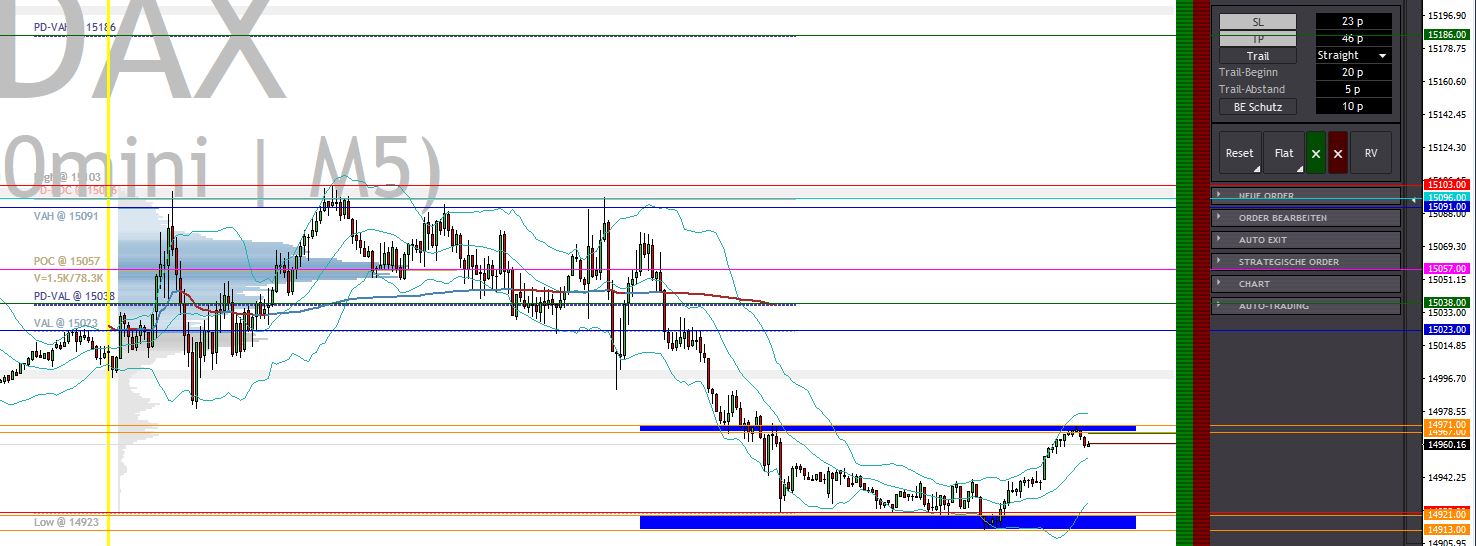Click the upper blue resistance zone bar
Screen dimensions: 1476x546
click(887, 428)
